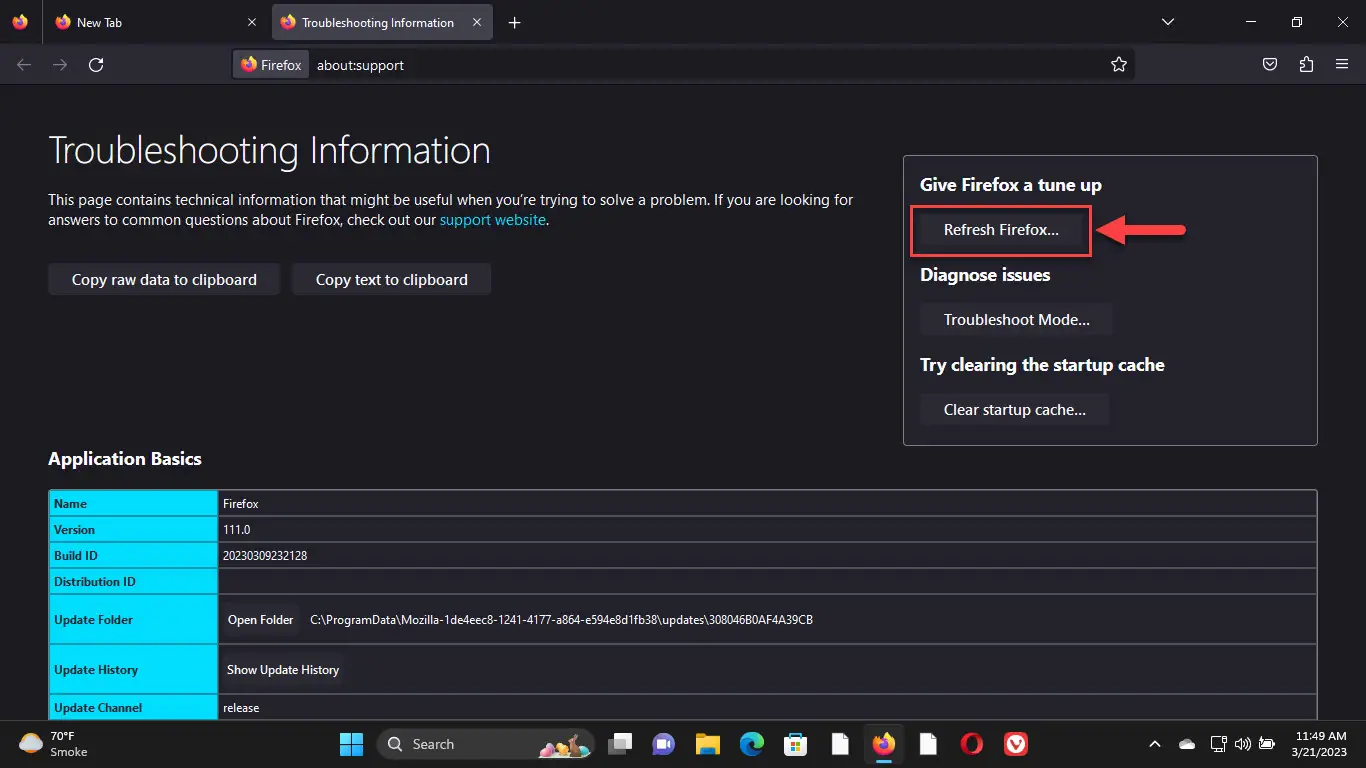Click the Firefox value in the Name row
The image size is (1366, 768).
coord(241,504)
